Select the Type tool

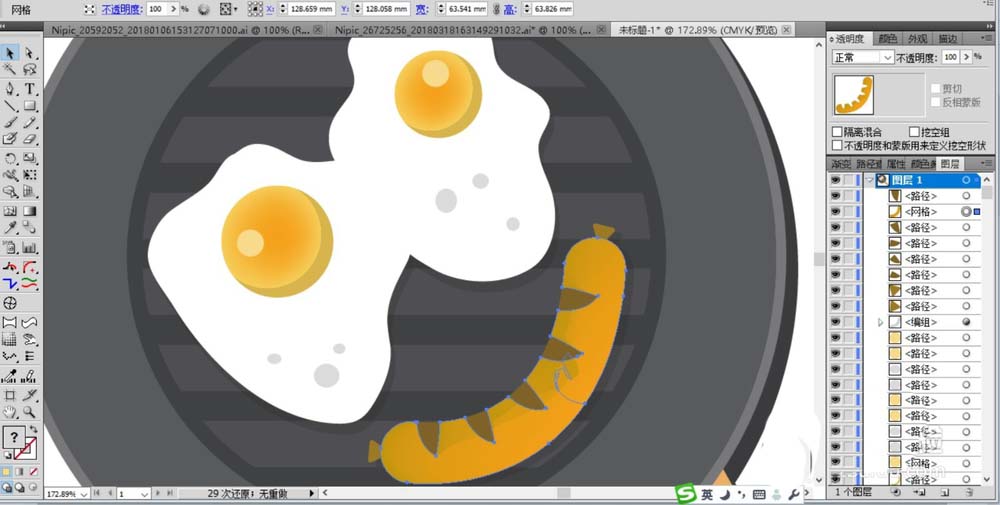[x=29, y=89]
